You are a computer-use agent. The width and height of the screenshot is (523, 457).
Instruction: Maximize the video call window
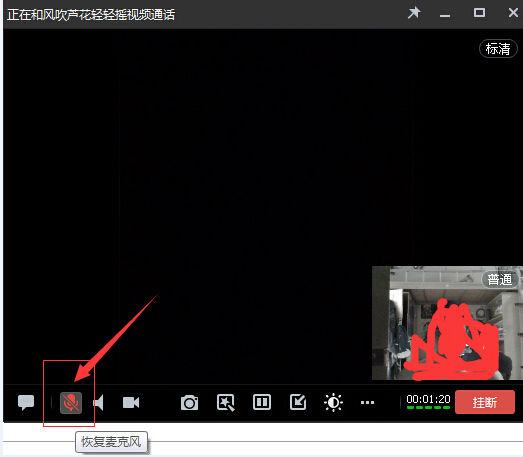coord(479,13)
